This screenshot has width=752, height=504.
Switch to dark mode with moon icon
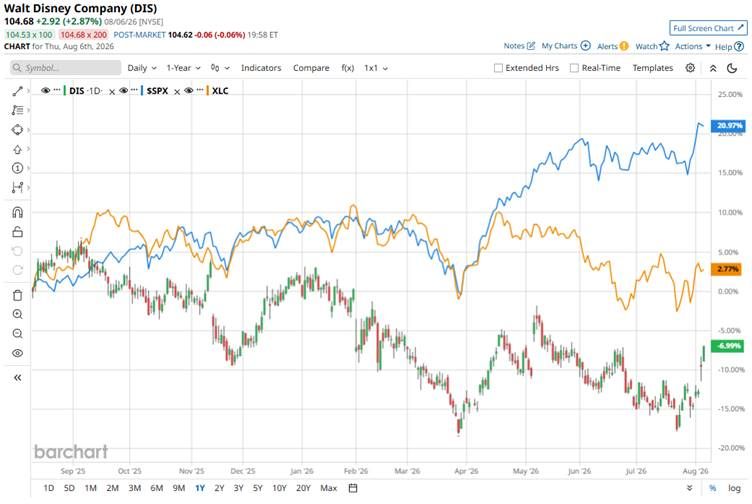click(x=732, y=68)
